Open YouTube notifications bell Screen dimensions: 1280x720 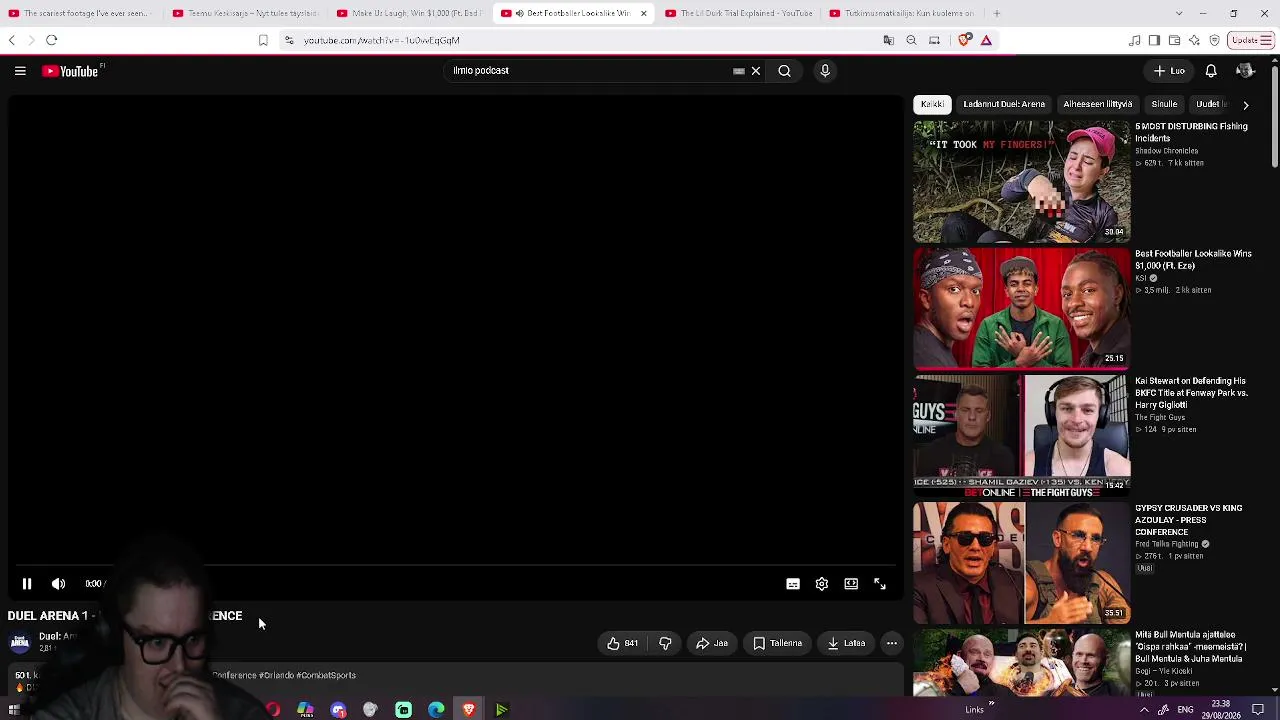[1211, 71]
